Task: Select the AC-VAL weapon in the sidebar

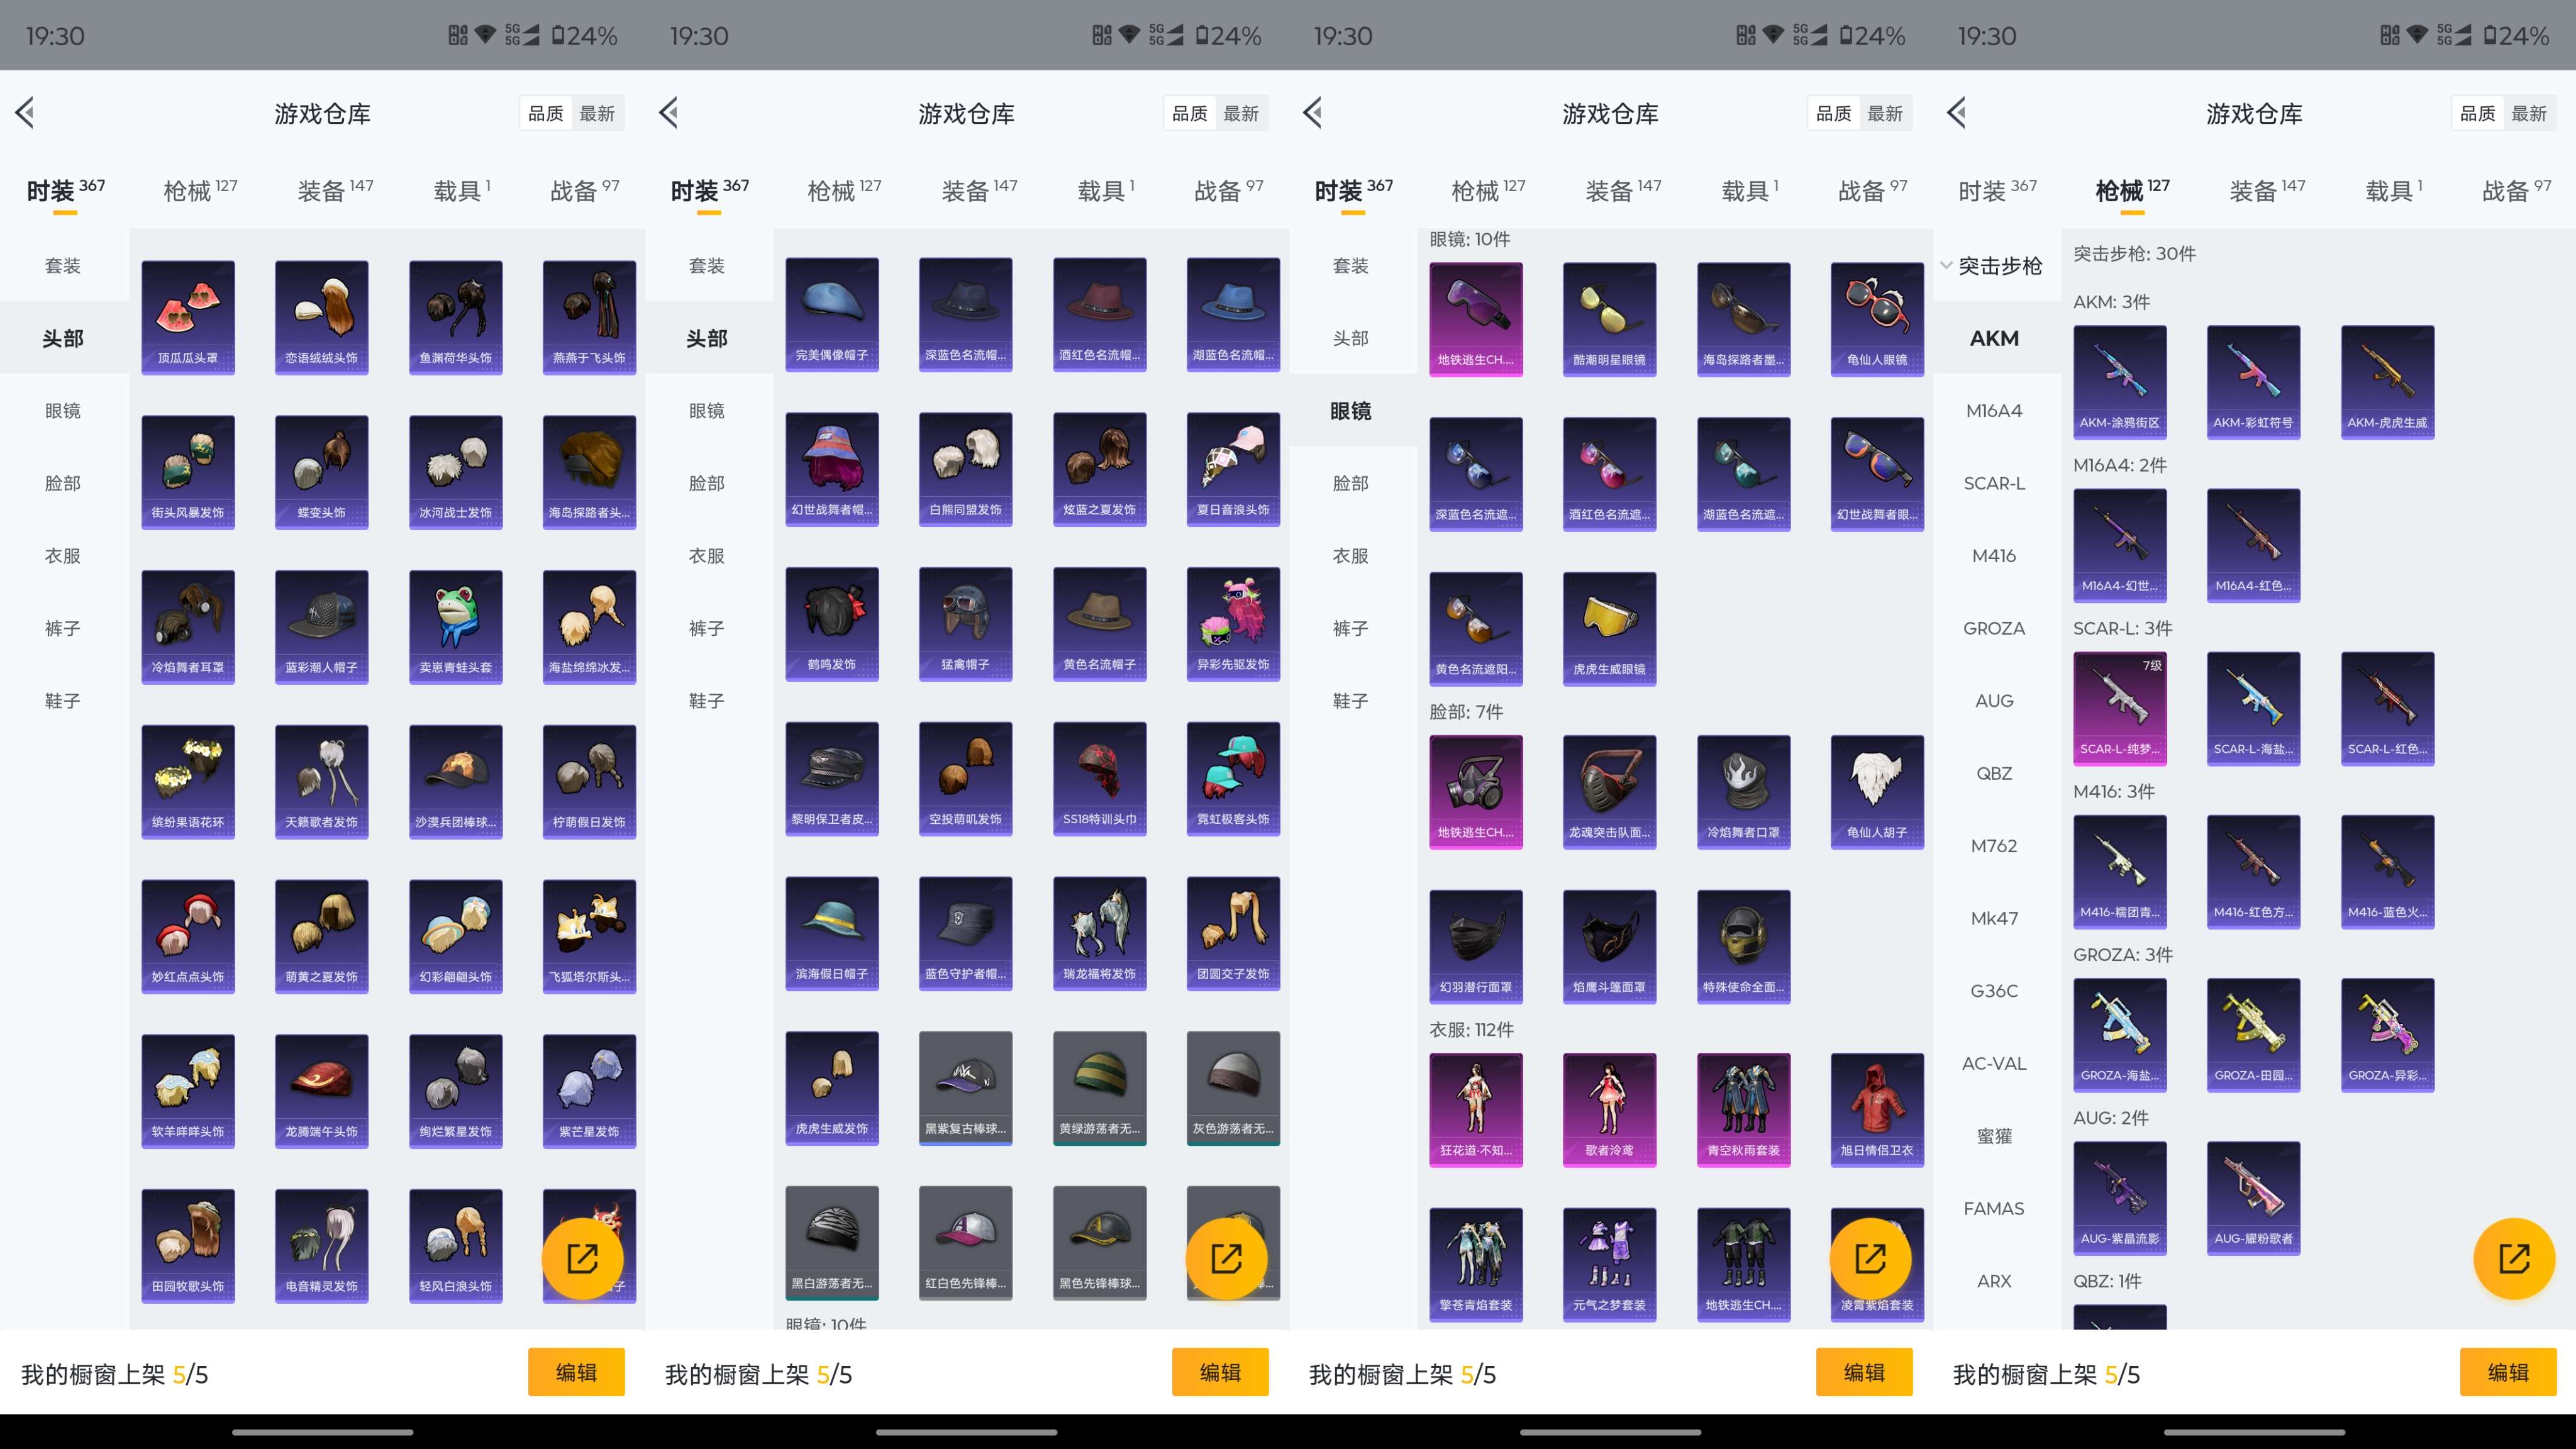Action: coord(1994,1063)
